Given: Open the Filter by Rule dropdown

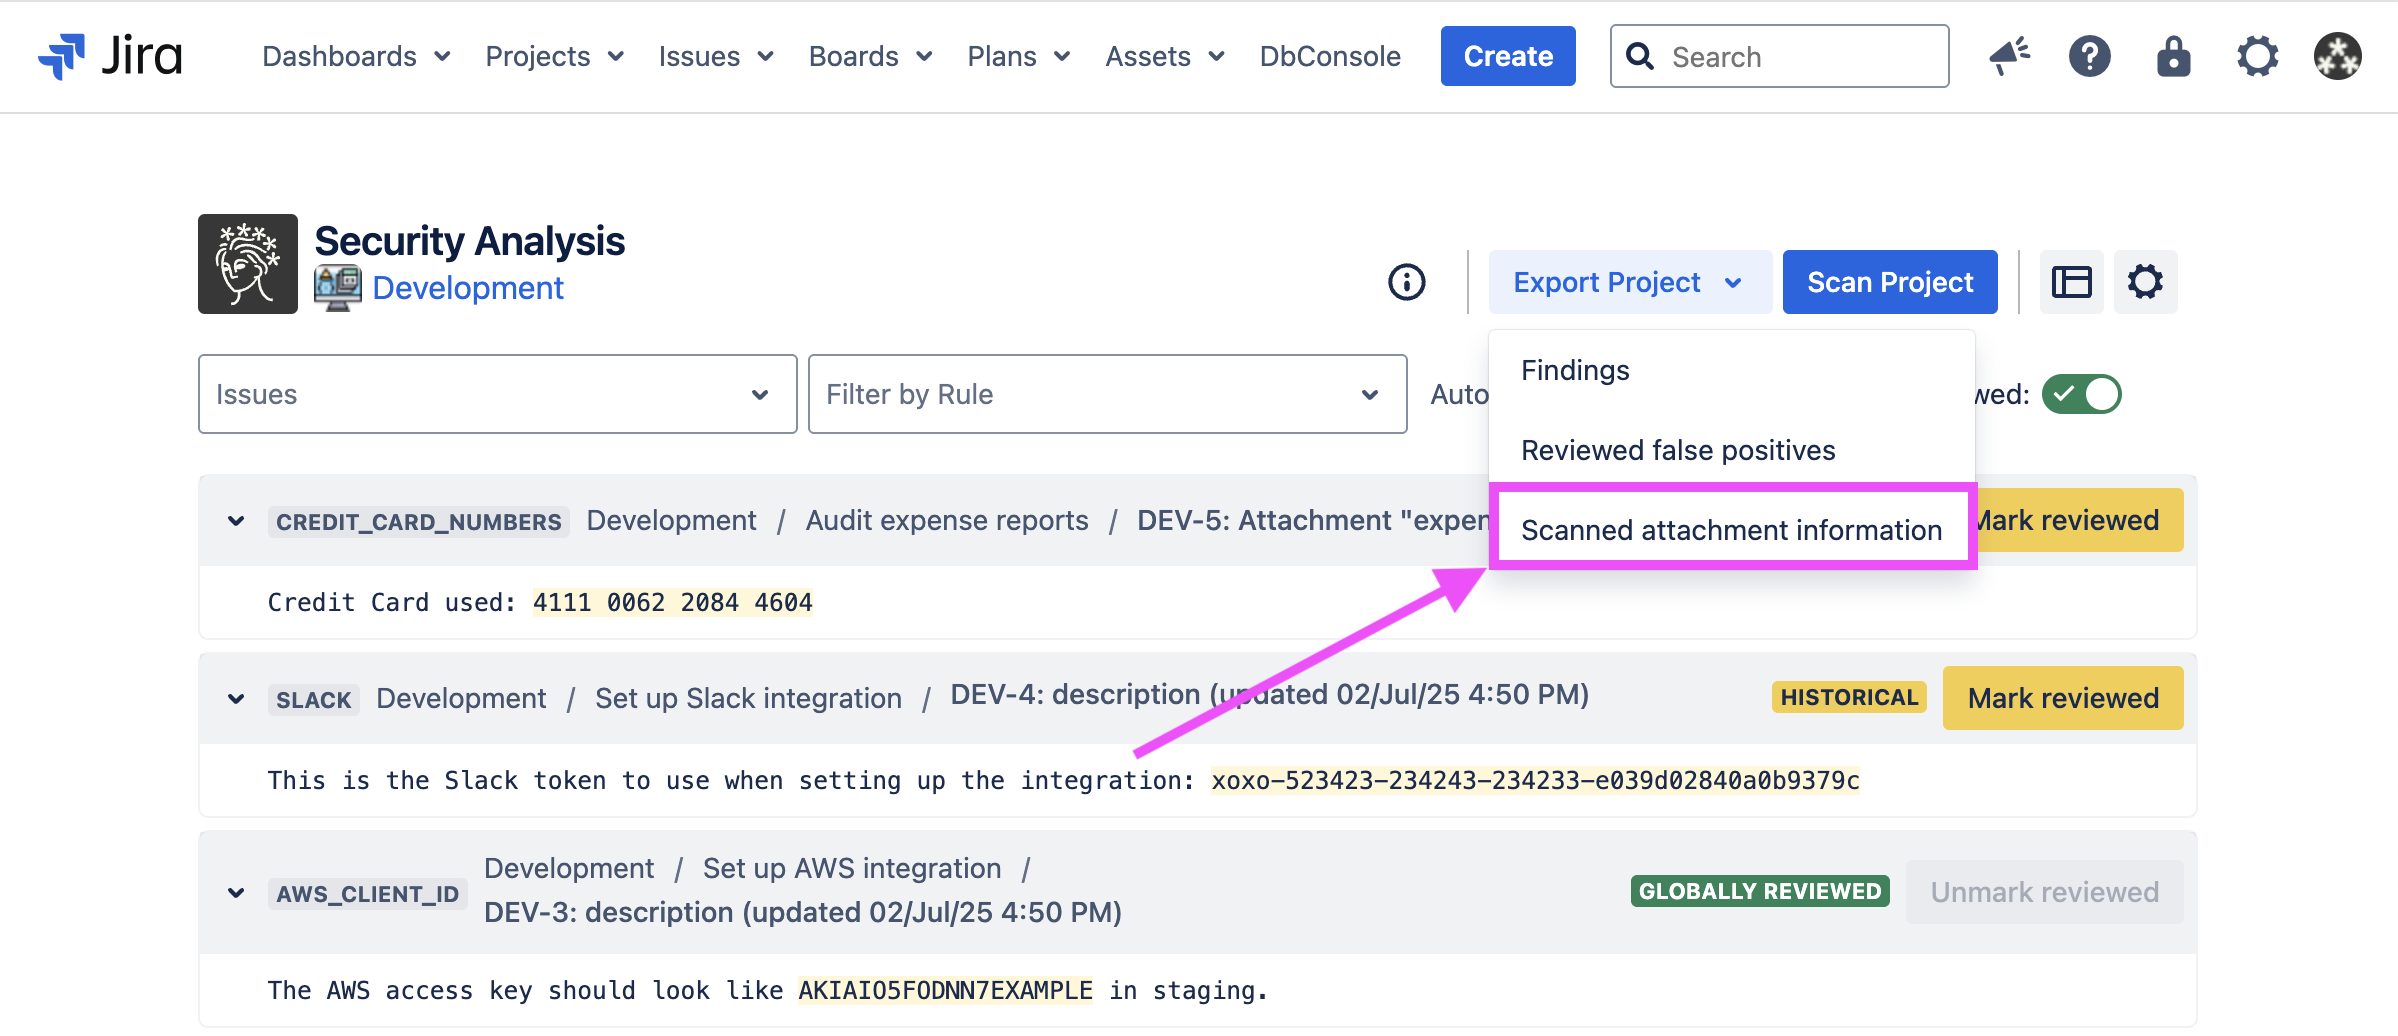Looking at the screenshot, I should pos(1107,394).
